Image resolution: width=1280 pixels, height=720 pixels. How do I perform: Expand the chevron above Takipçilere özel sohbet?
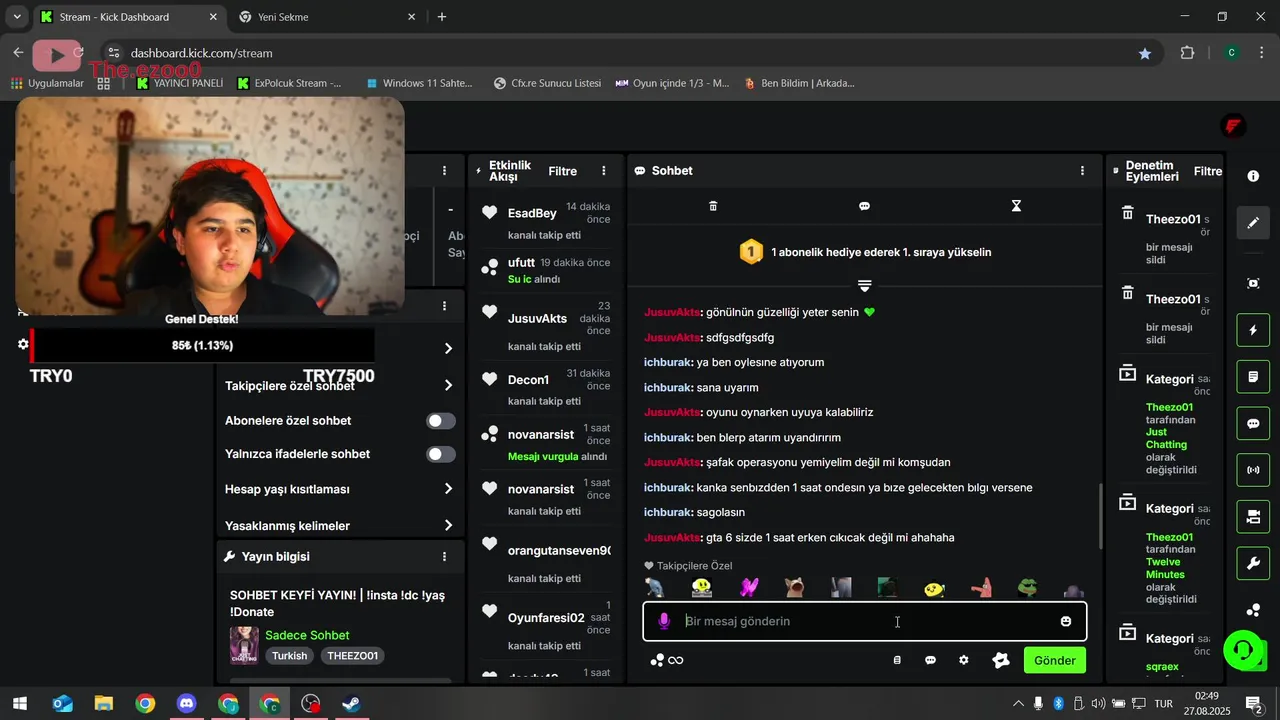coord(448,348)
